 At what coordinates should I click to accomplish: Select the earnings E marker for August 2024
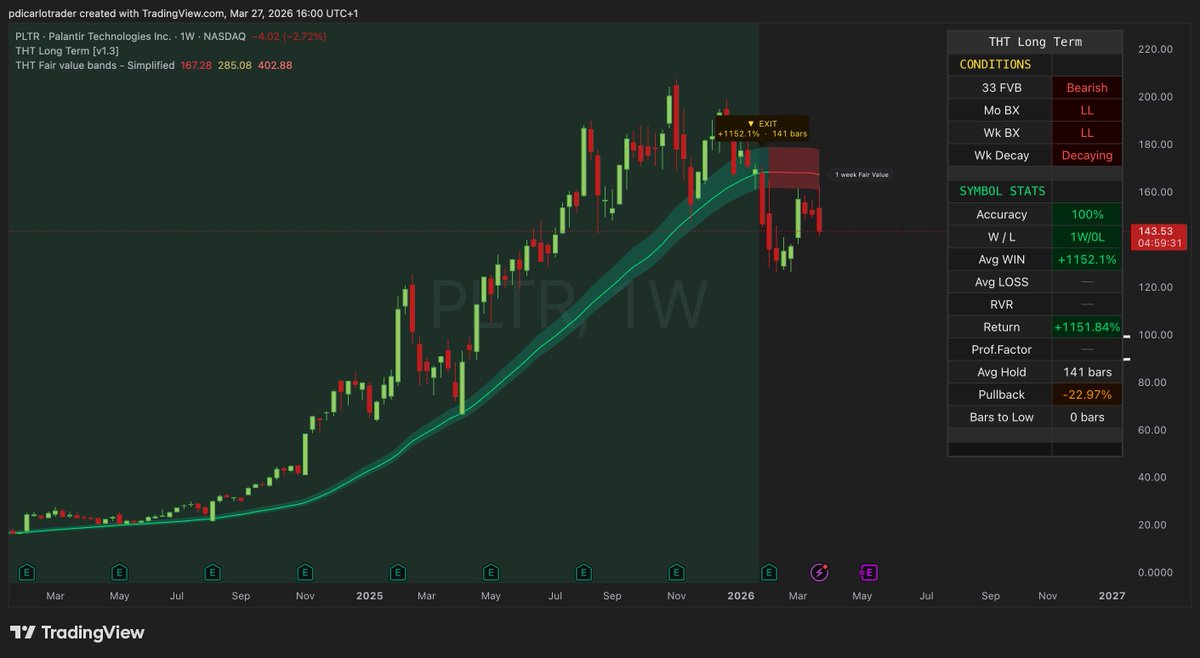click(x=212, y=573)
